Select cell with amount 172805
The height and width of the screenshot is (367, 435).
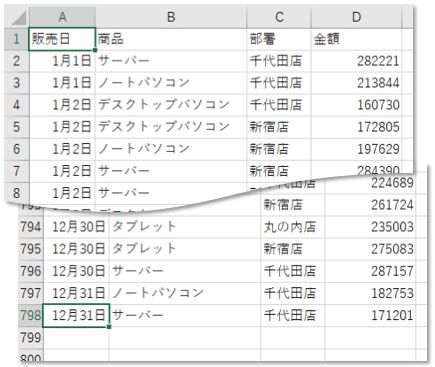(x=356, y=127)
